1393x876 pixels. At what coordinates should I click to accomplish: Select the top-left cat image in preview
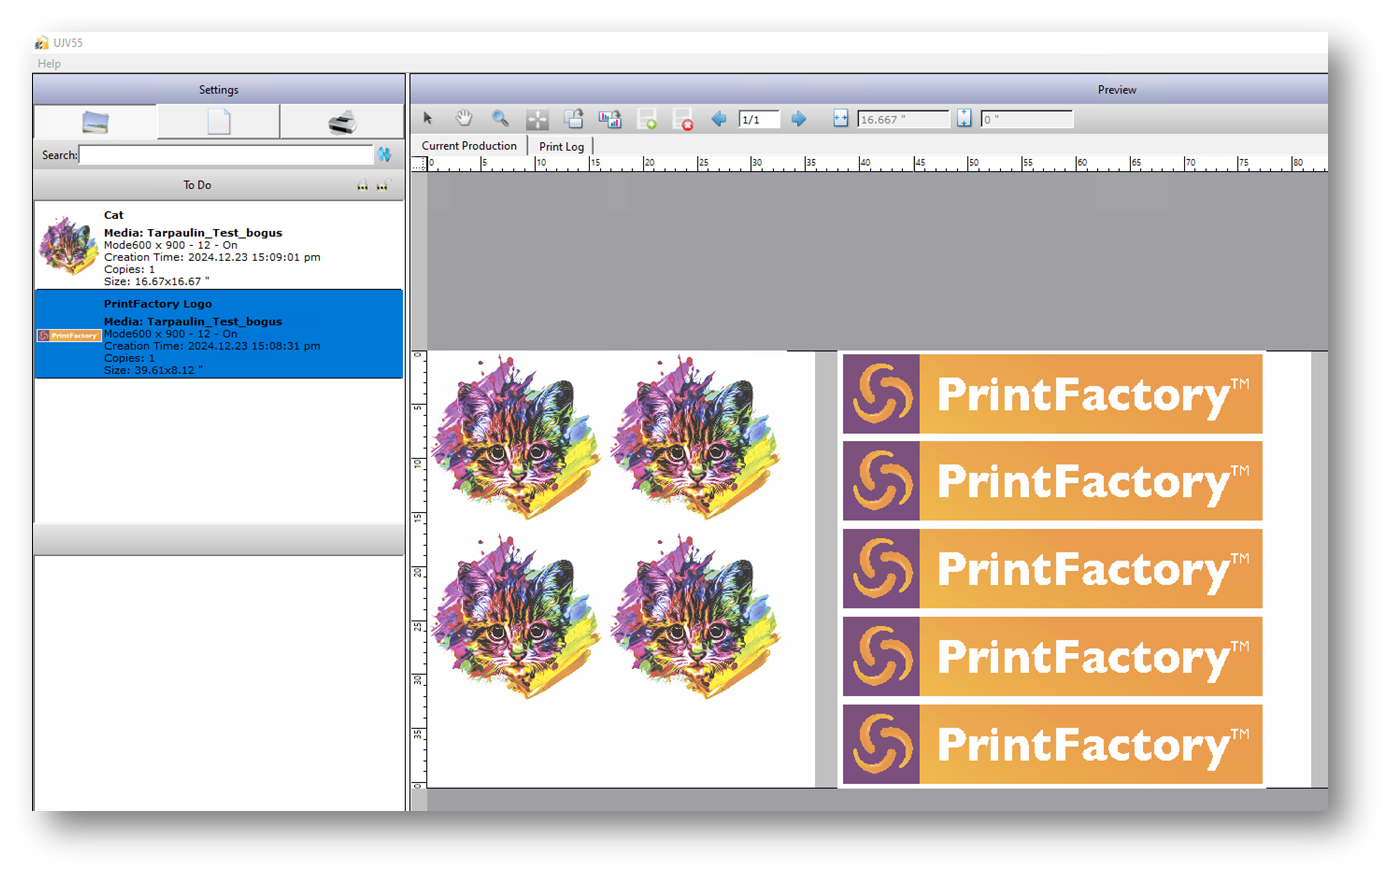point(516,436)
